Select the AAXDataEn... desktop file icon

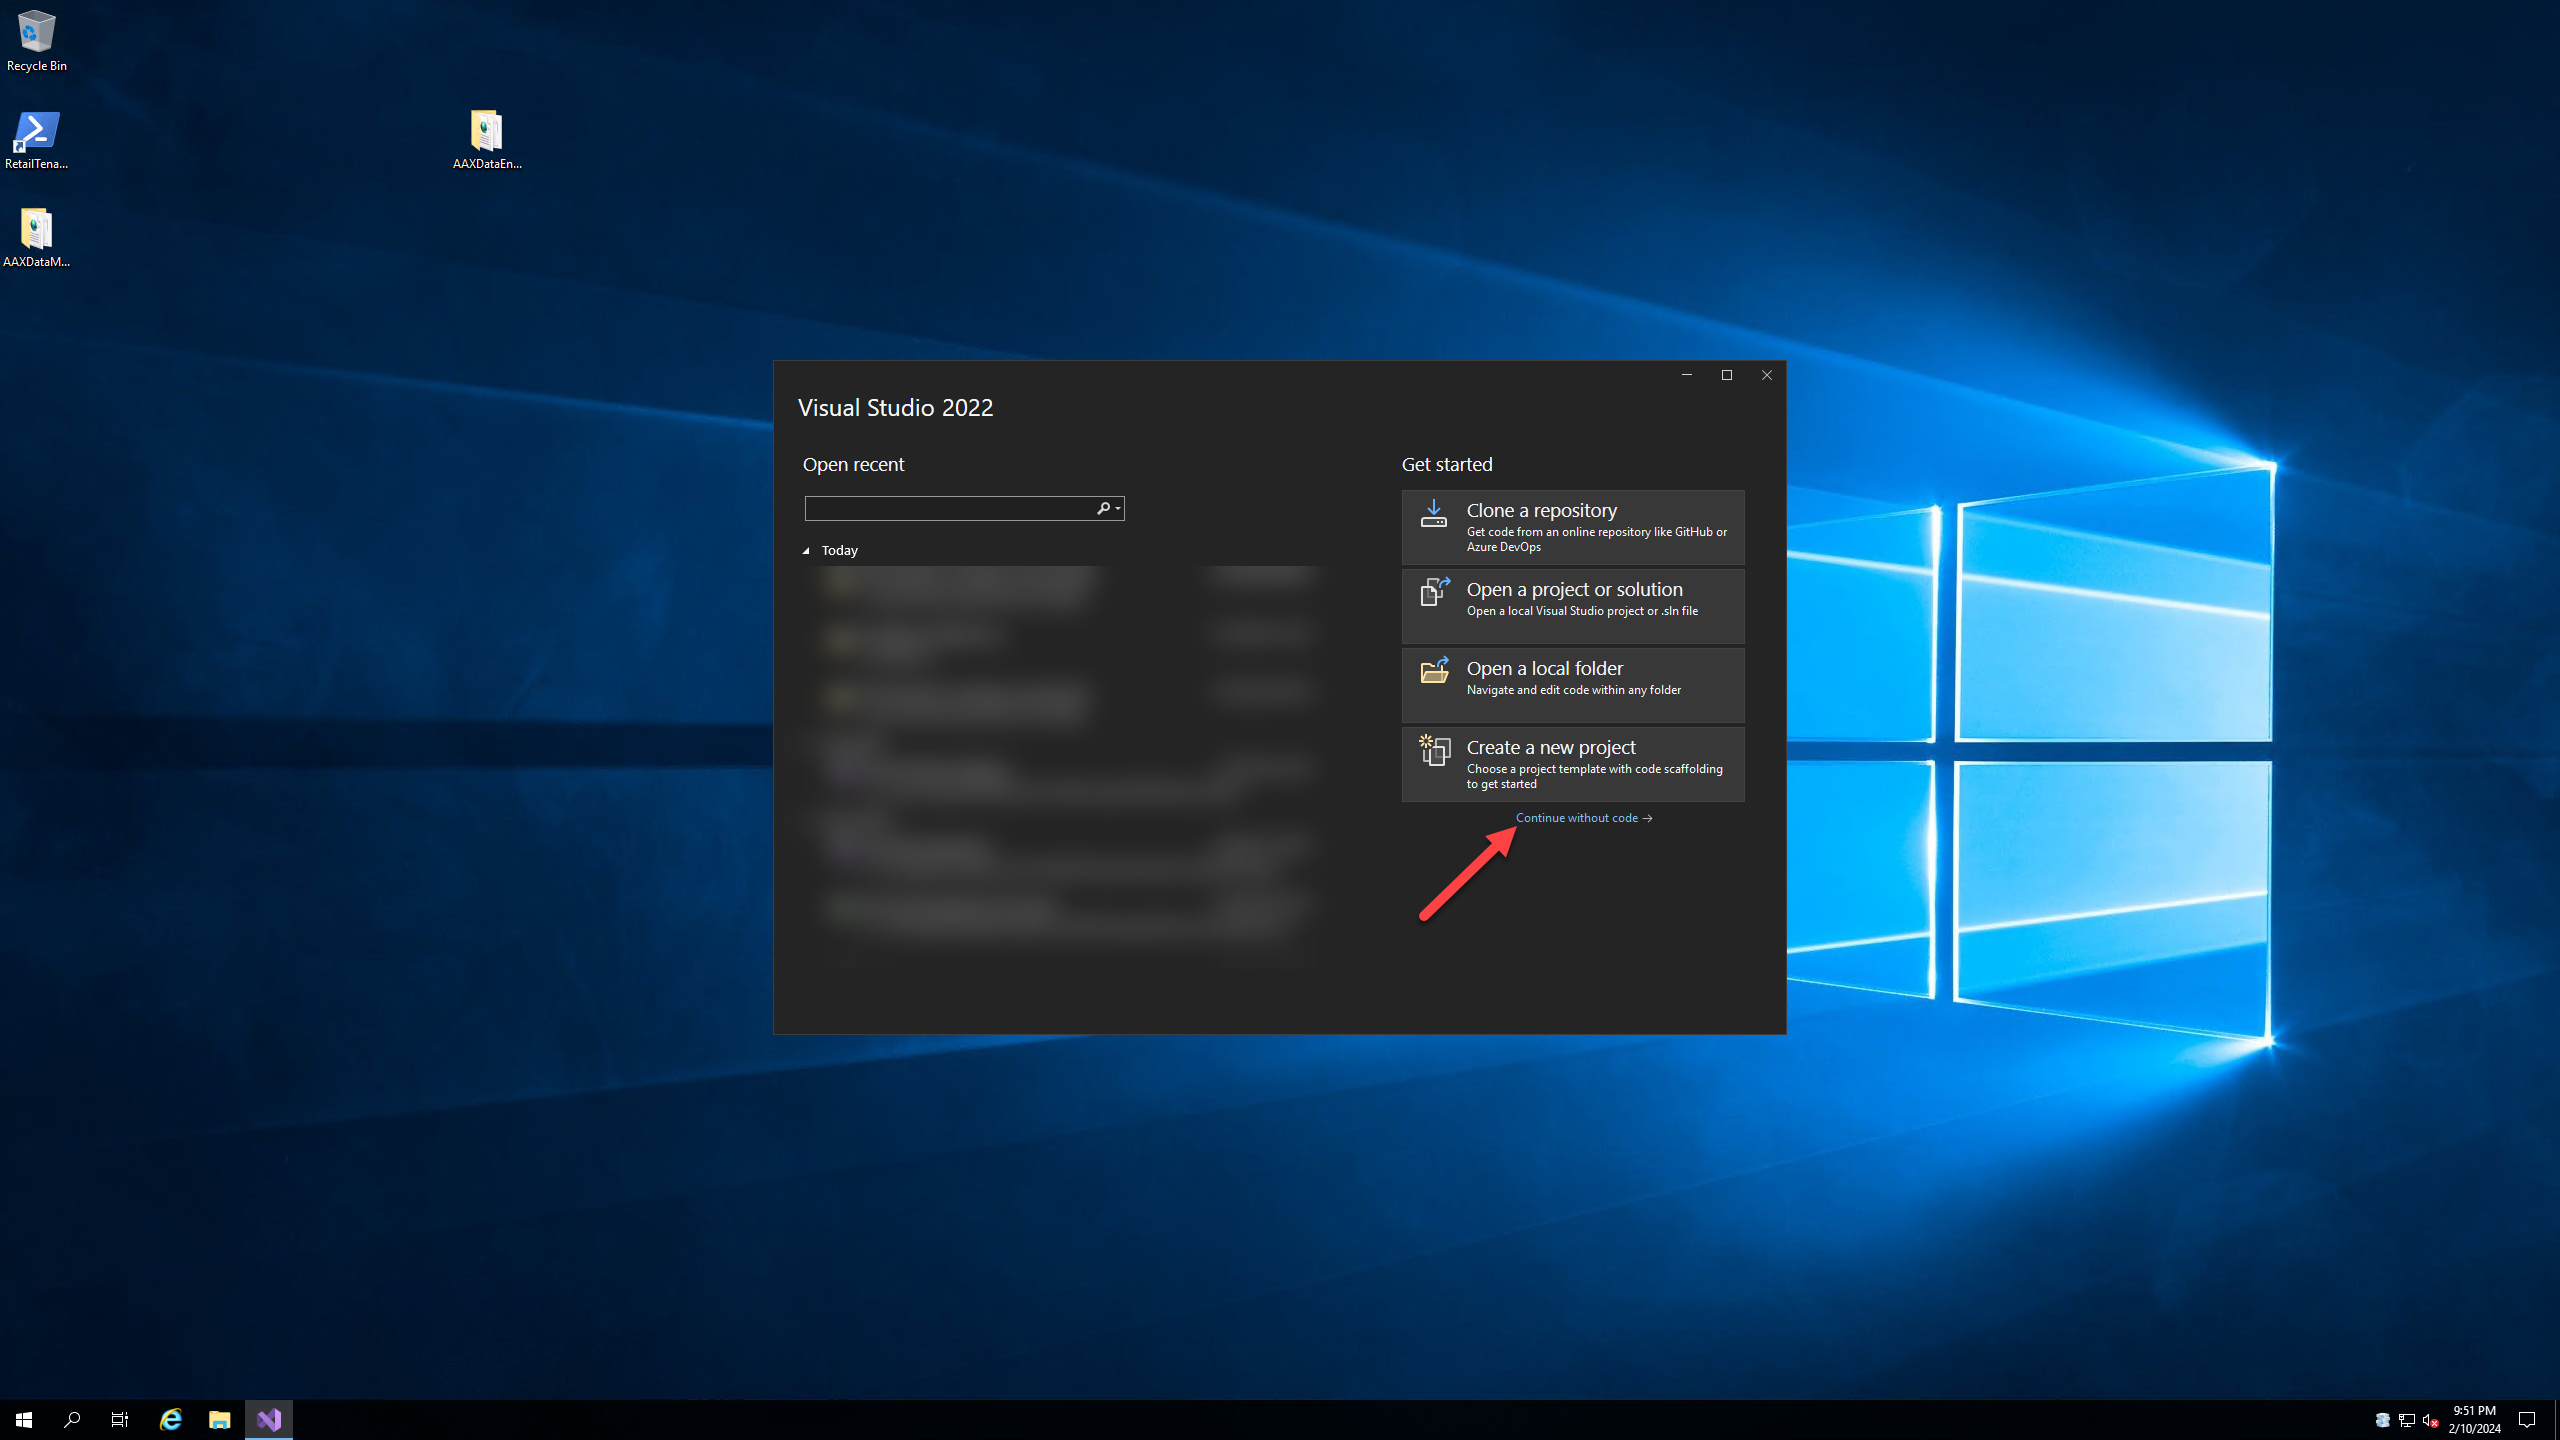(x=486, y=131)
